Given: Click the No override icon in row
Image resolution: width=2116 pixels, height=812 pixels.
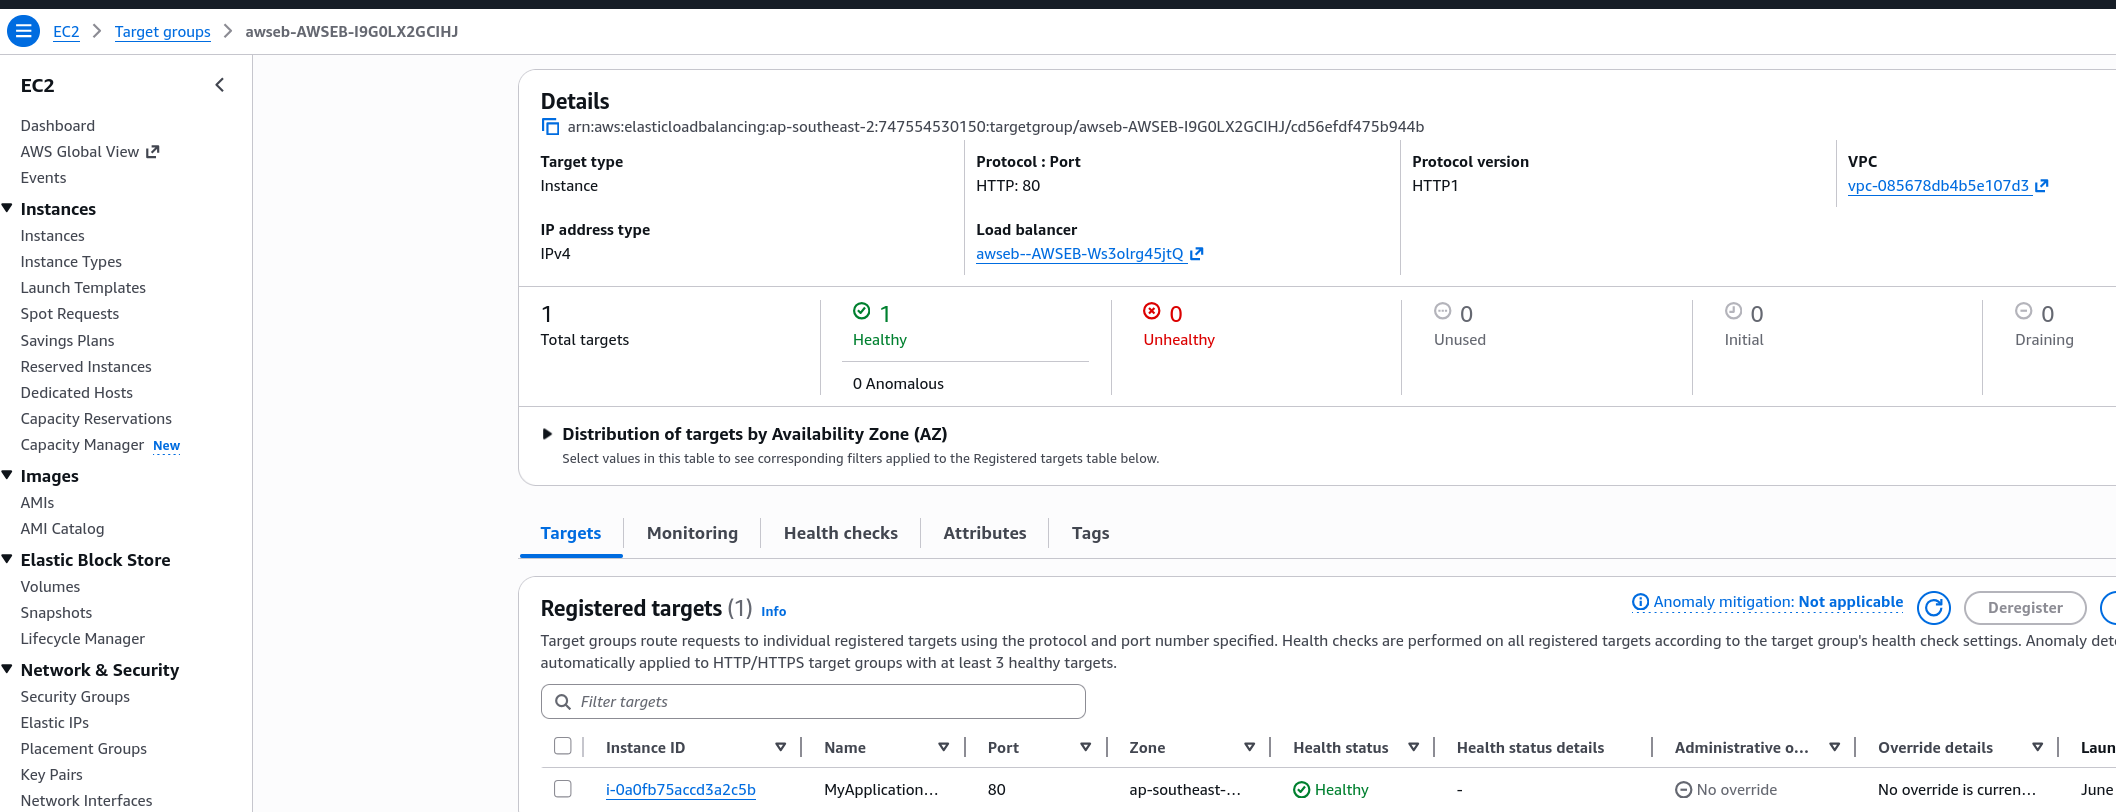Looking at the screenshot, I should click(1683, 789).
